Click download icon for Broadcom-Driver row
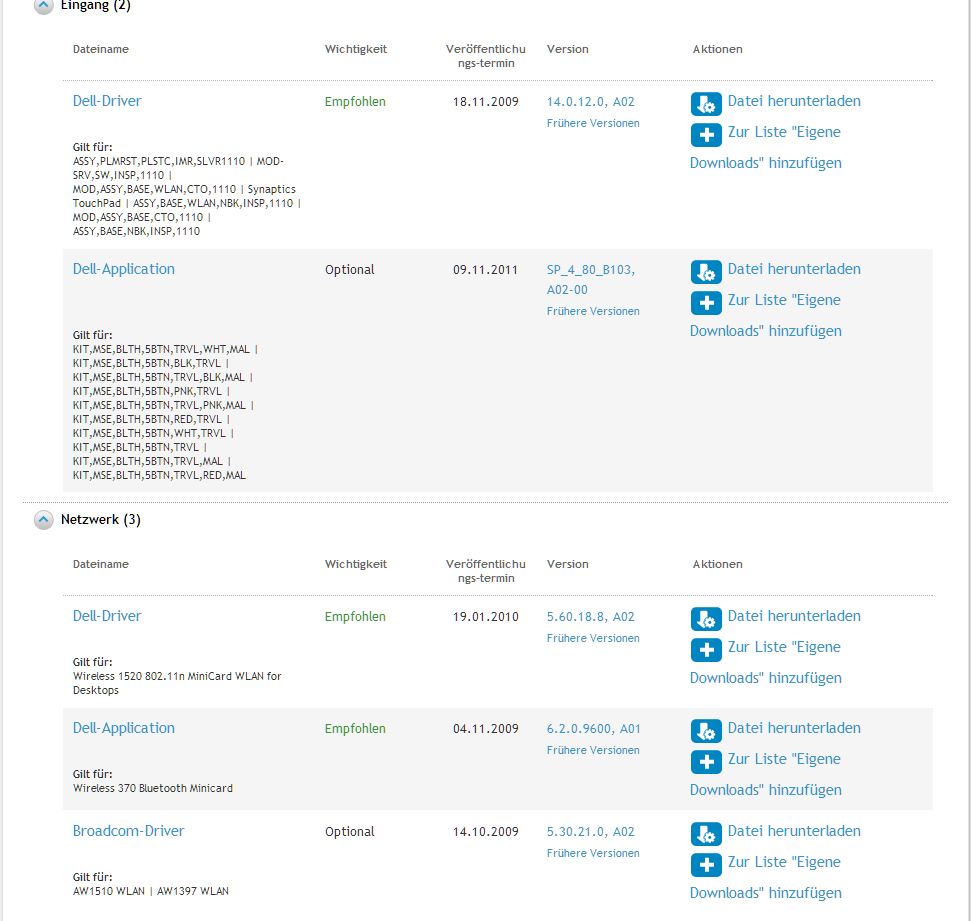971x921 pixels. tap(706, 834)
